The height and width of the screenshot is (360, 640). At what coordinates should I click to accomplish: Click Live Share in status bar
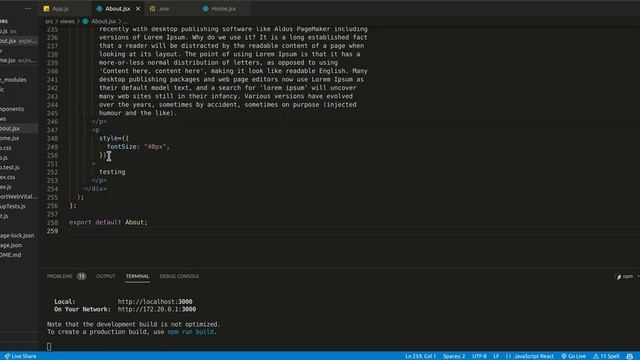20,356
